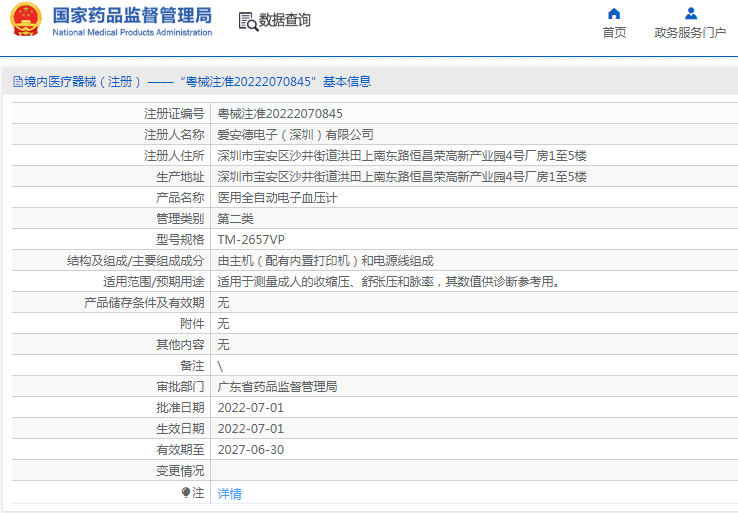
Task: Select product name 医用全自动电子血压计
Action: point(277,198)
